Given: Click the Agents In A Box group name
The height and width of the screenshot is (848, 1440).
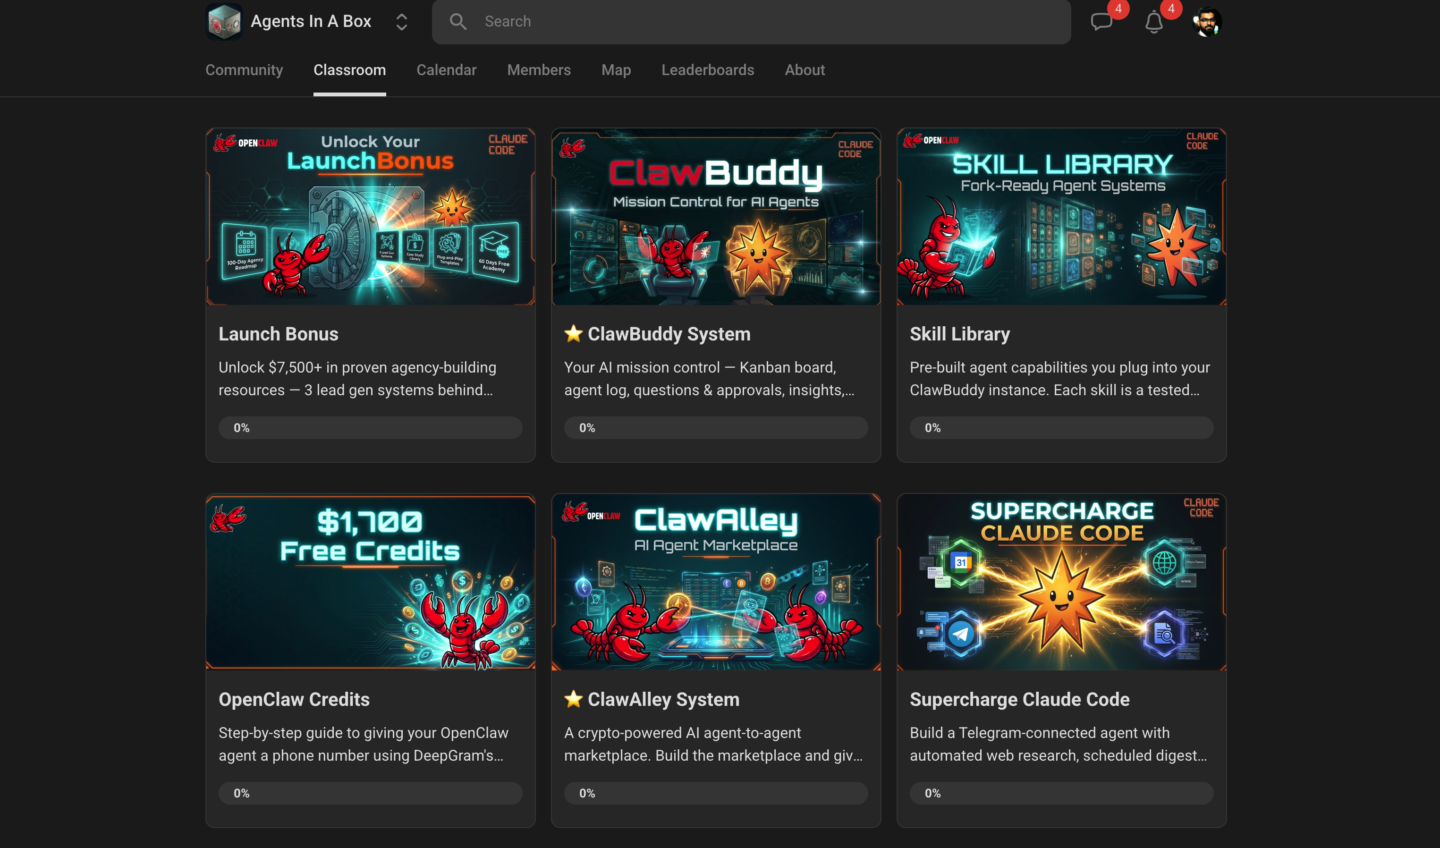Looking at the screenshot, I should (x=311, y=21).
